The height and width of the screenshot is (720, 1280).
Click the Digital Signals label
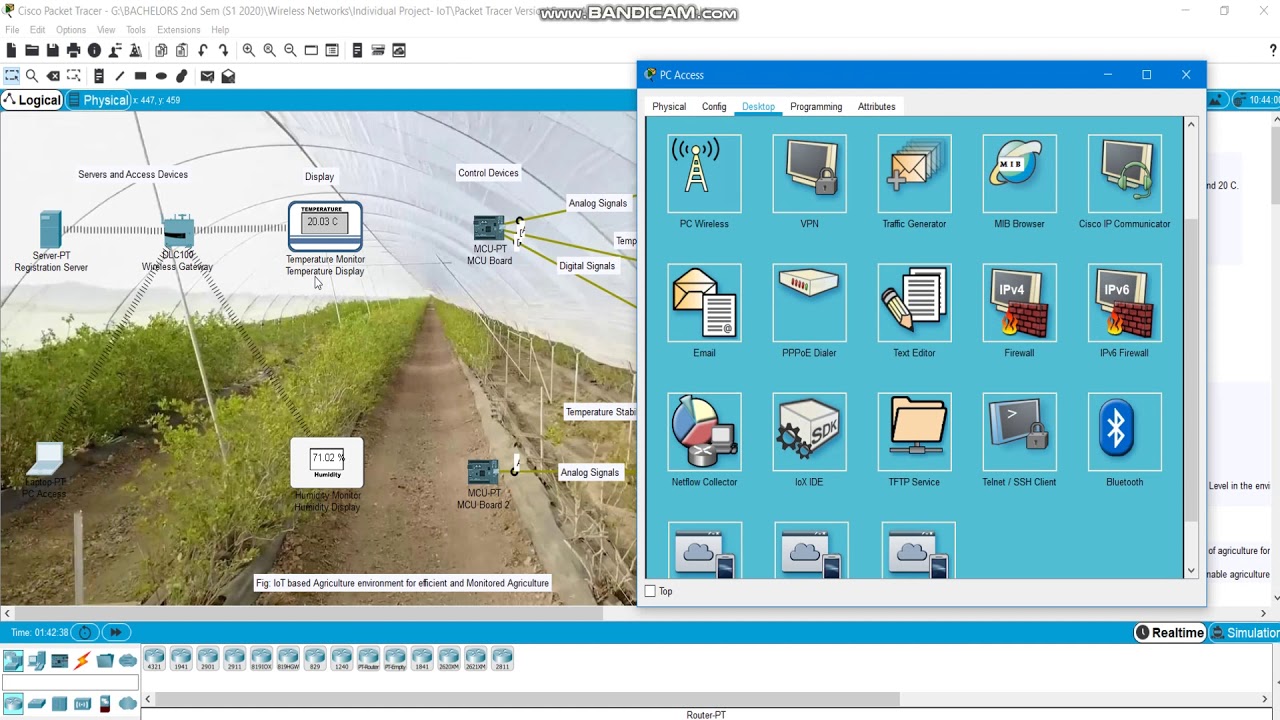coord(587,266)
